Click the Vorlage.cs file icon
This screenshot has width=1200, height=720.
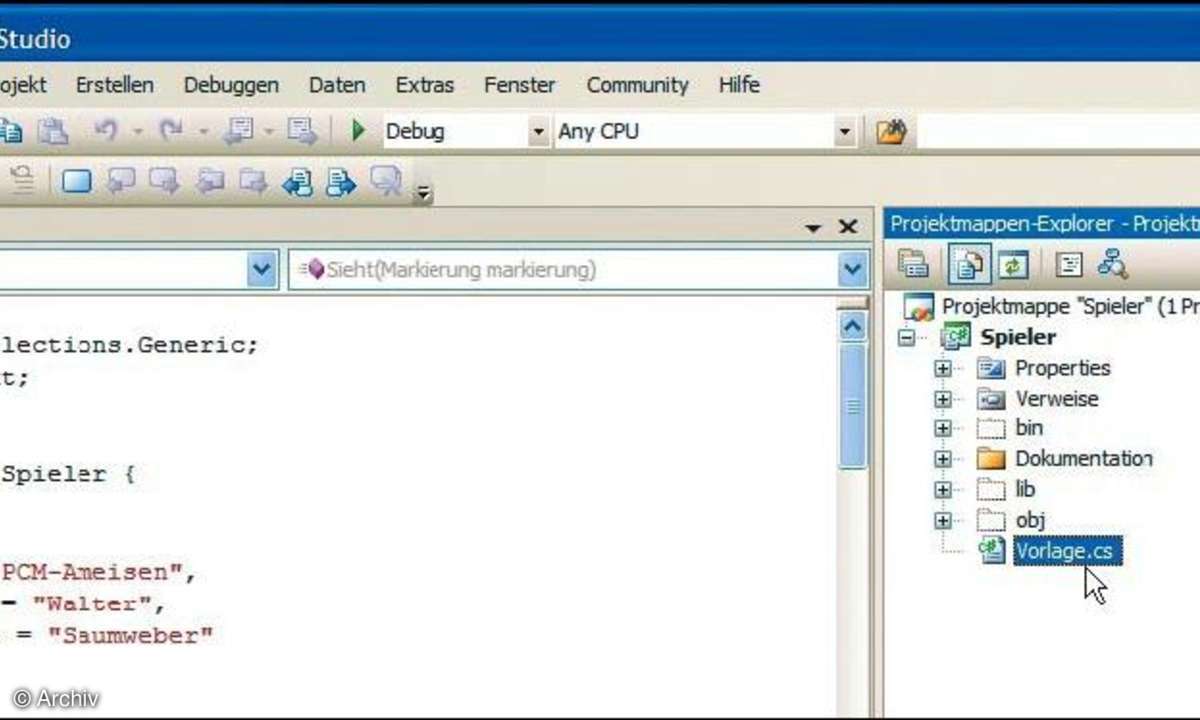[x=992, y=550]
